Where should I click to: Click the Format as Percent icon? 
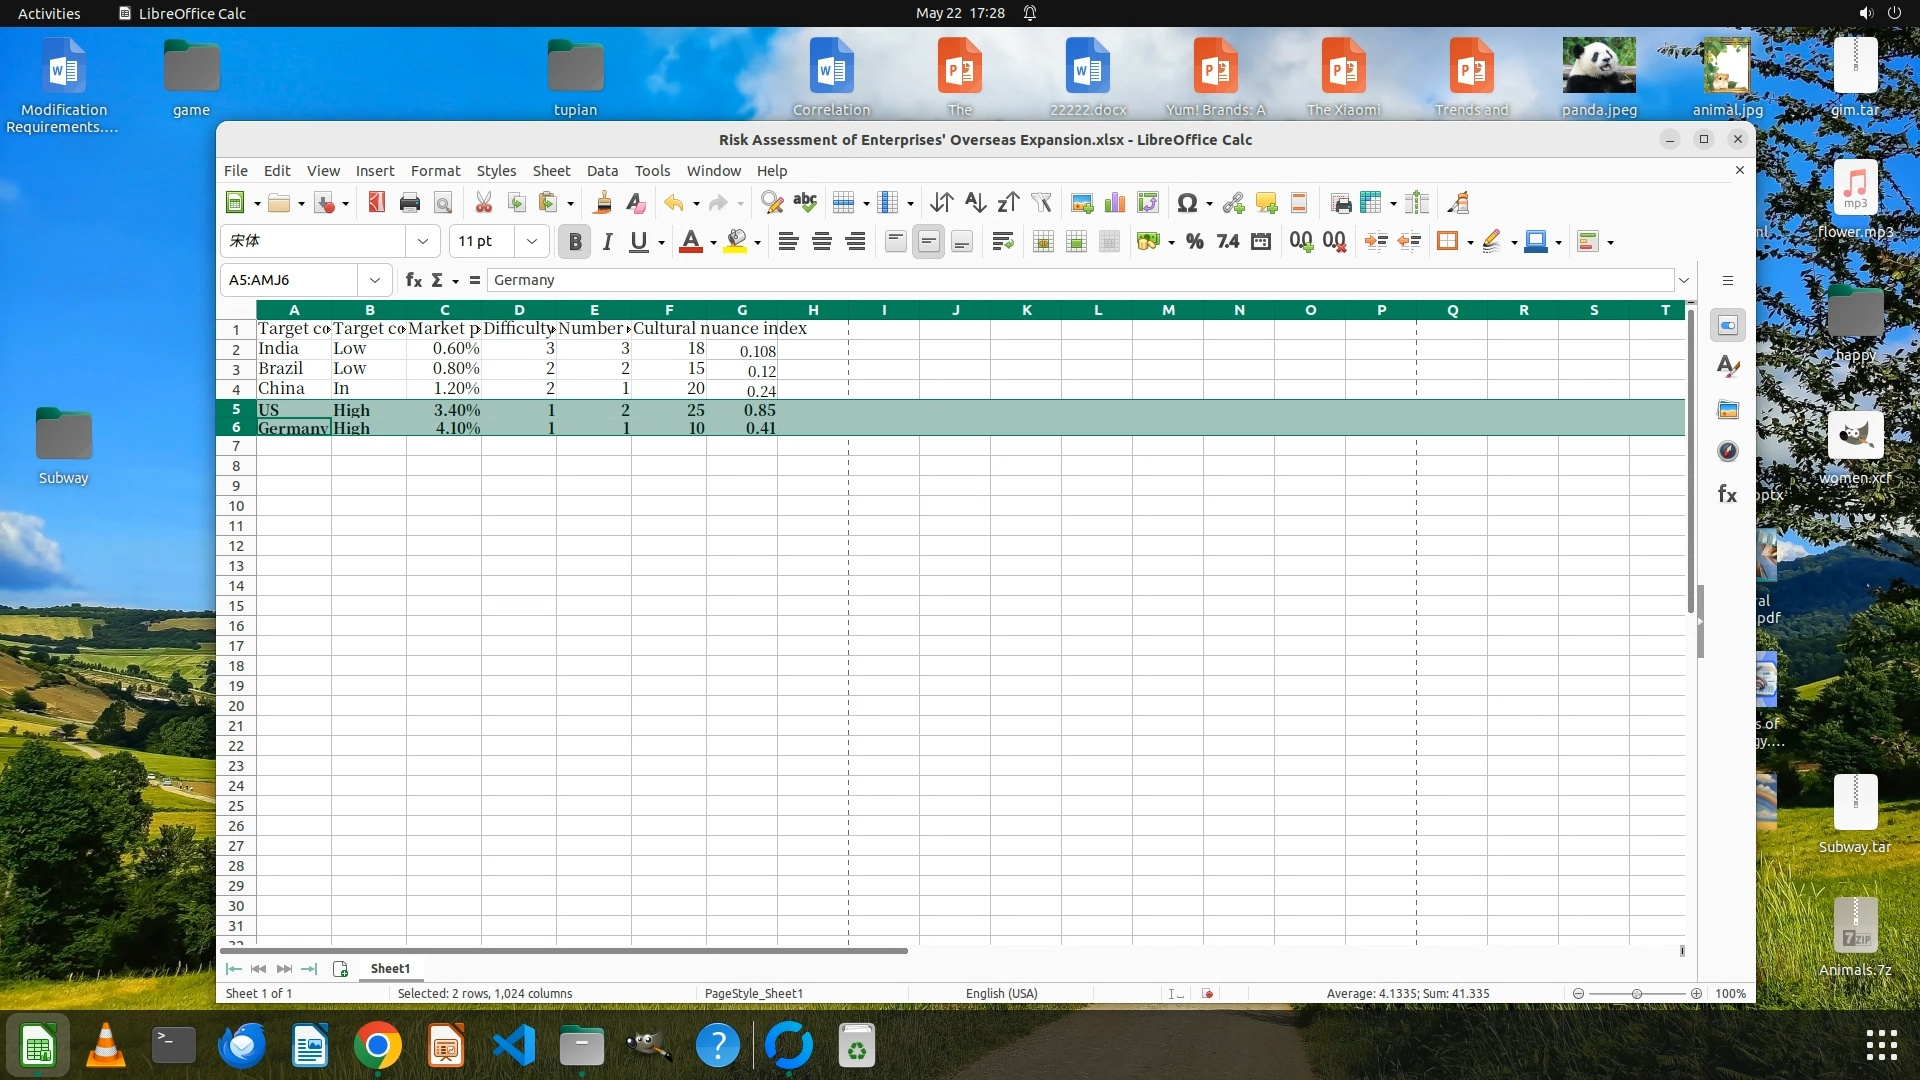1194,241
